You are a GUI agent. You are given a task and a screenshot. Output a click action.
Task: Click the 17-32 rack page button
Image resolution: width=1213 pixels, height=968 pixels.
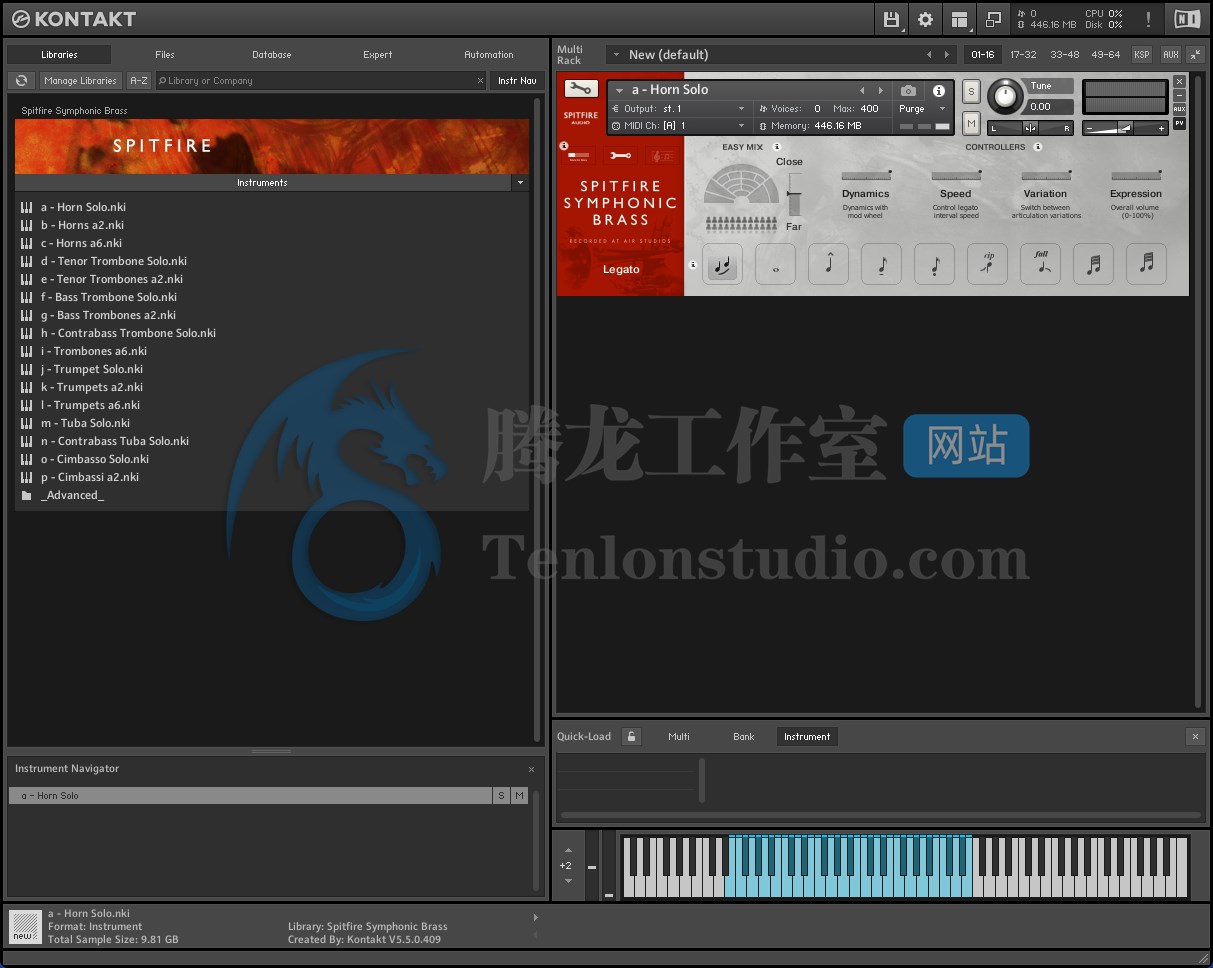click(1024, 55)
